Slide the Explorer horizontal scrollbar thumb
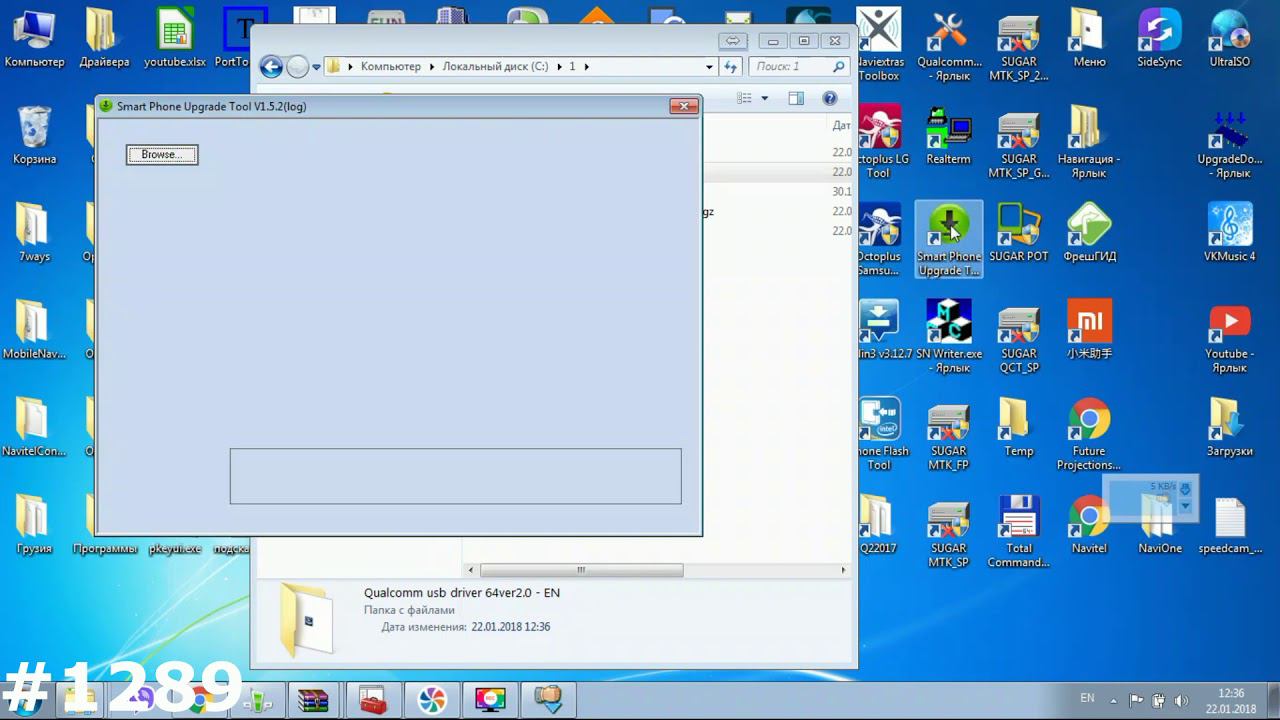1280x720 pixels. 581,570
